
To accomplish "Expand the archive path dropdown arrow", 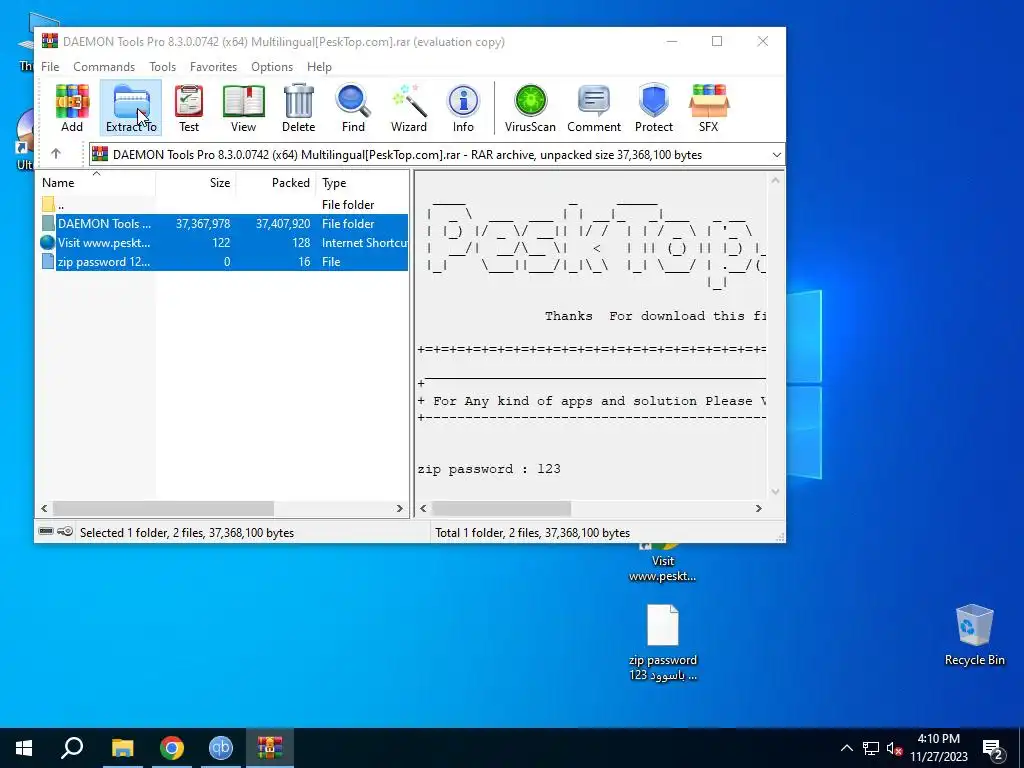I will tap(776, 155).
